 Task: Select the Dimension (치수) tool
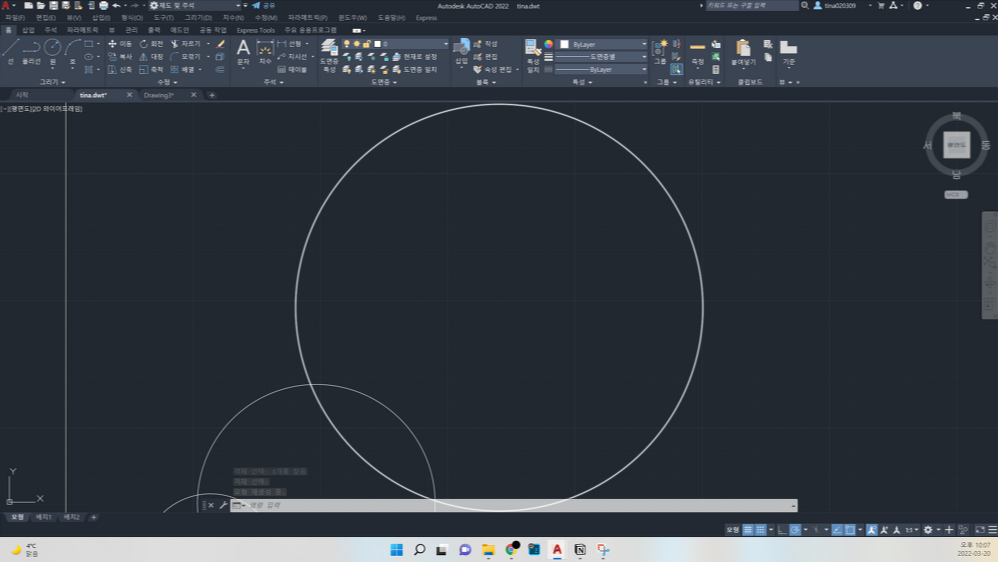[x=265, y=52]
